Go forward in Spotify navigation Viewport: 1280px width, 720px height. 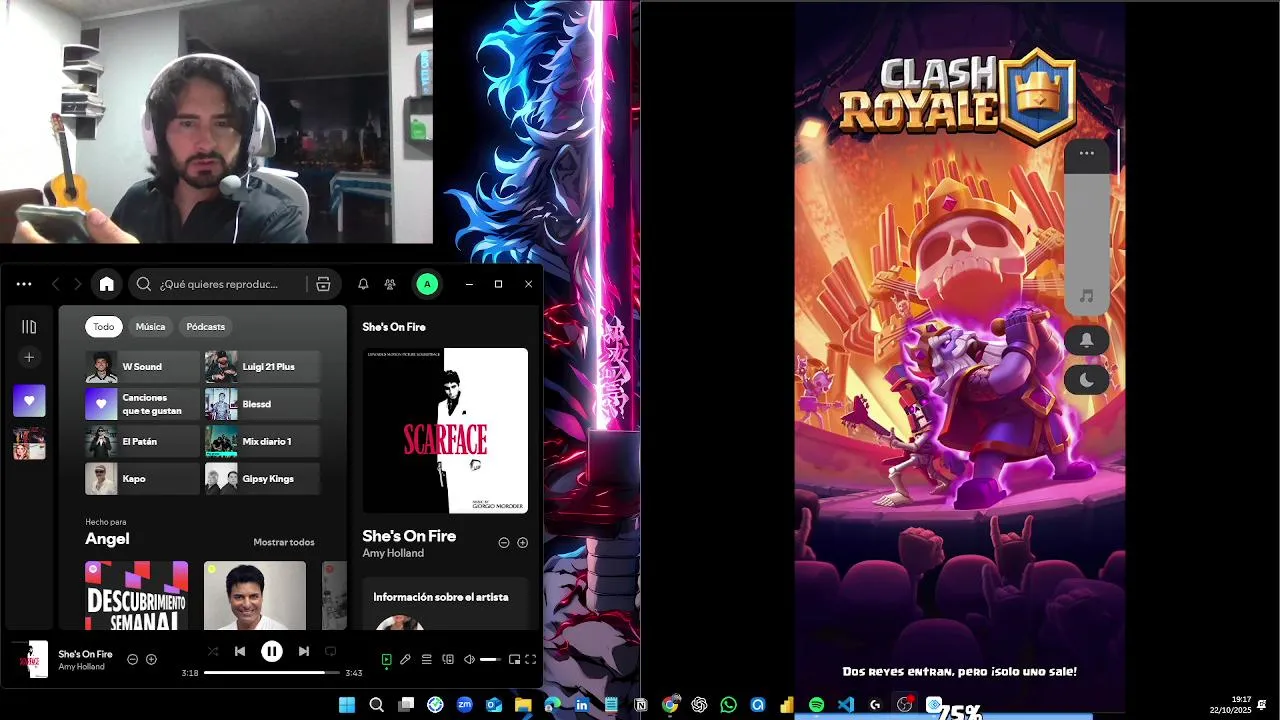coord(77,284)
